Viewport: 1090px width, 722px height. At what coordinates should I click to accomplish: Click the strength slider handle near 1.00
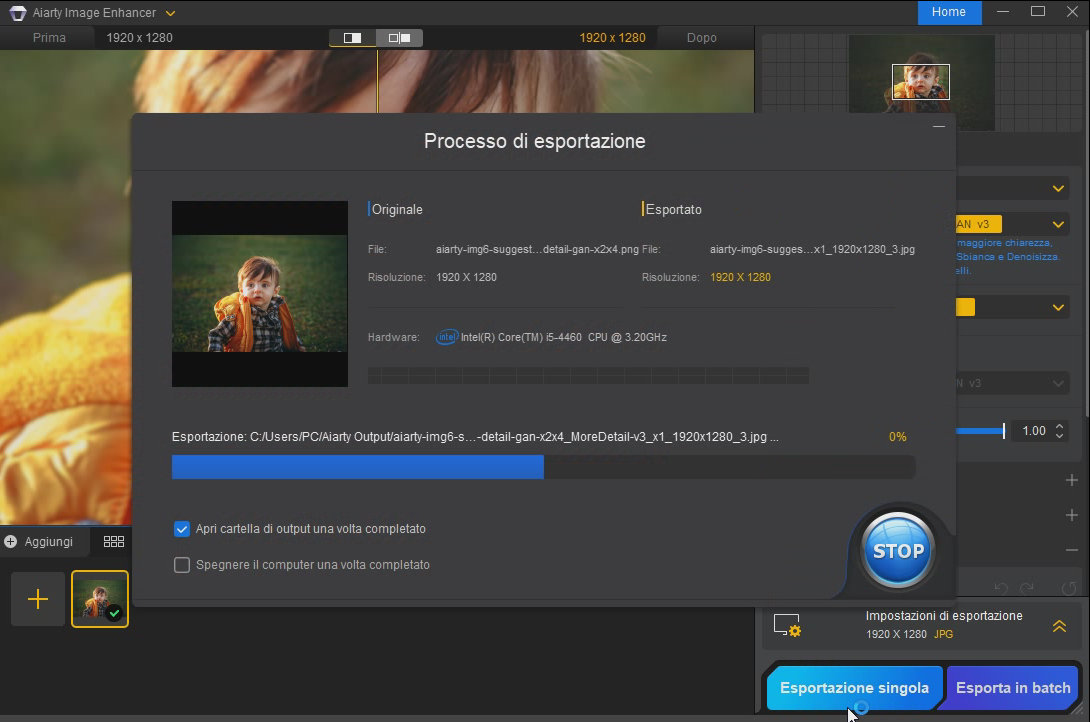(1003, 431)
